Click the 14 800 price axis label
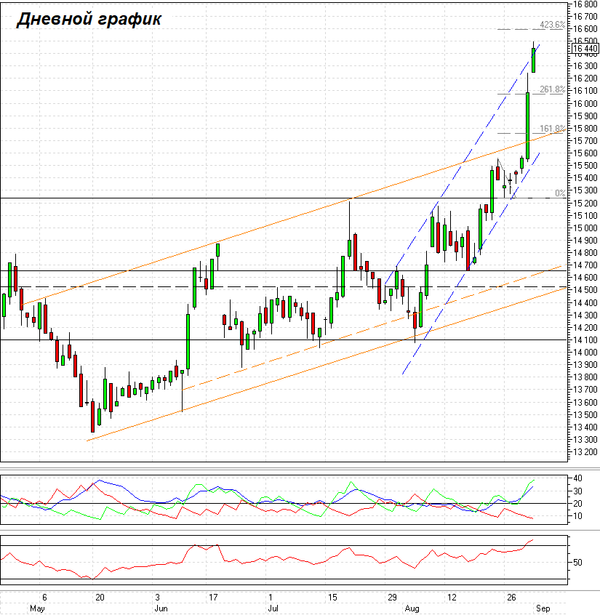 click(x=585, y=253)
